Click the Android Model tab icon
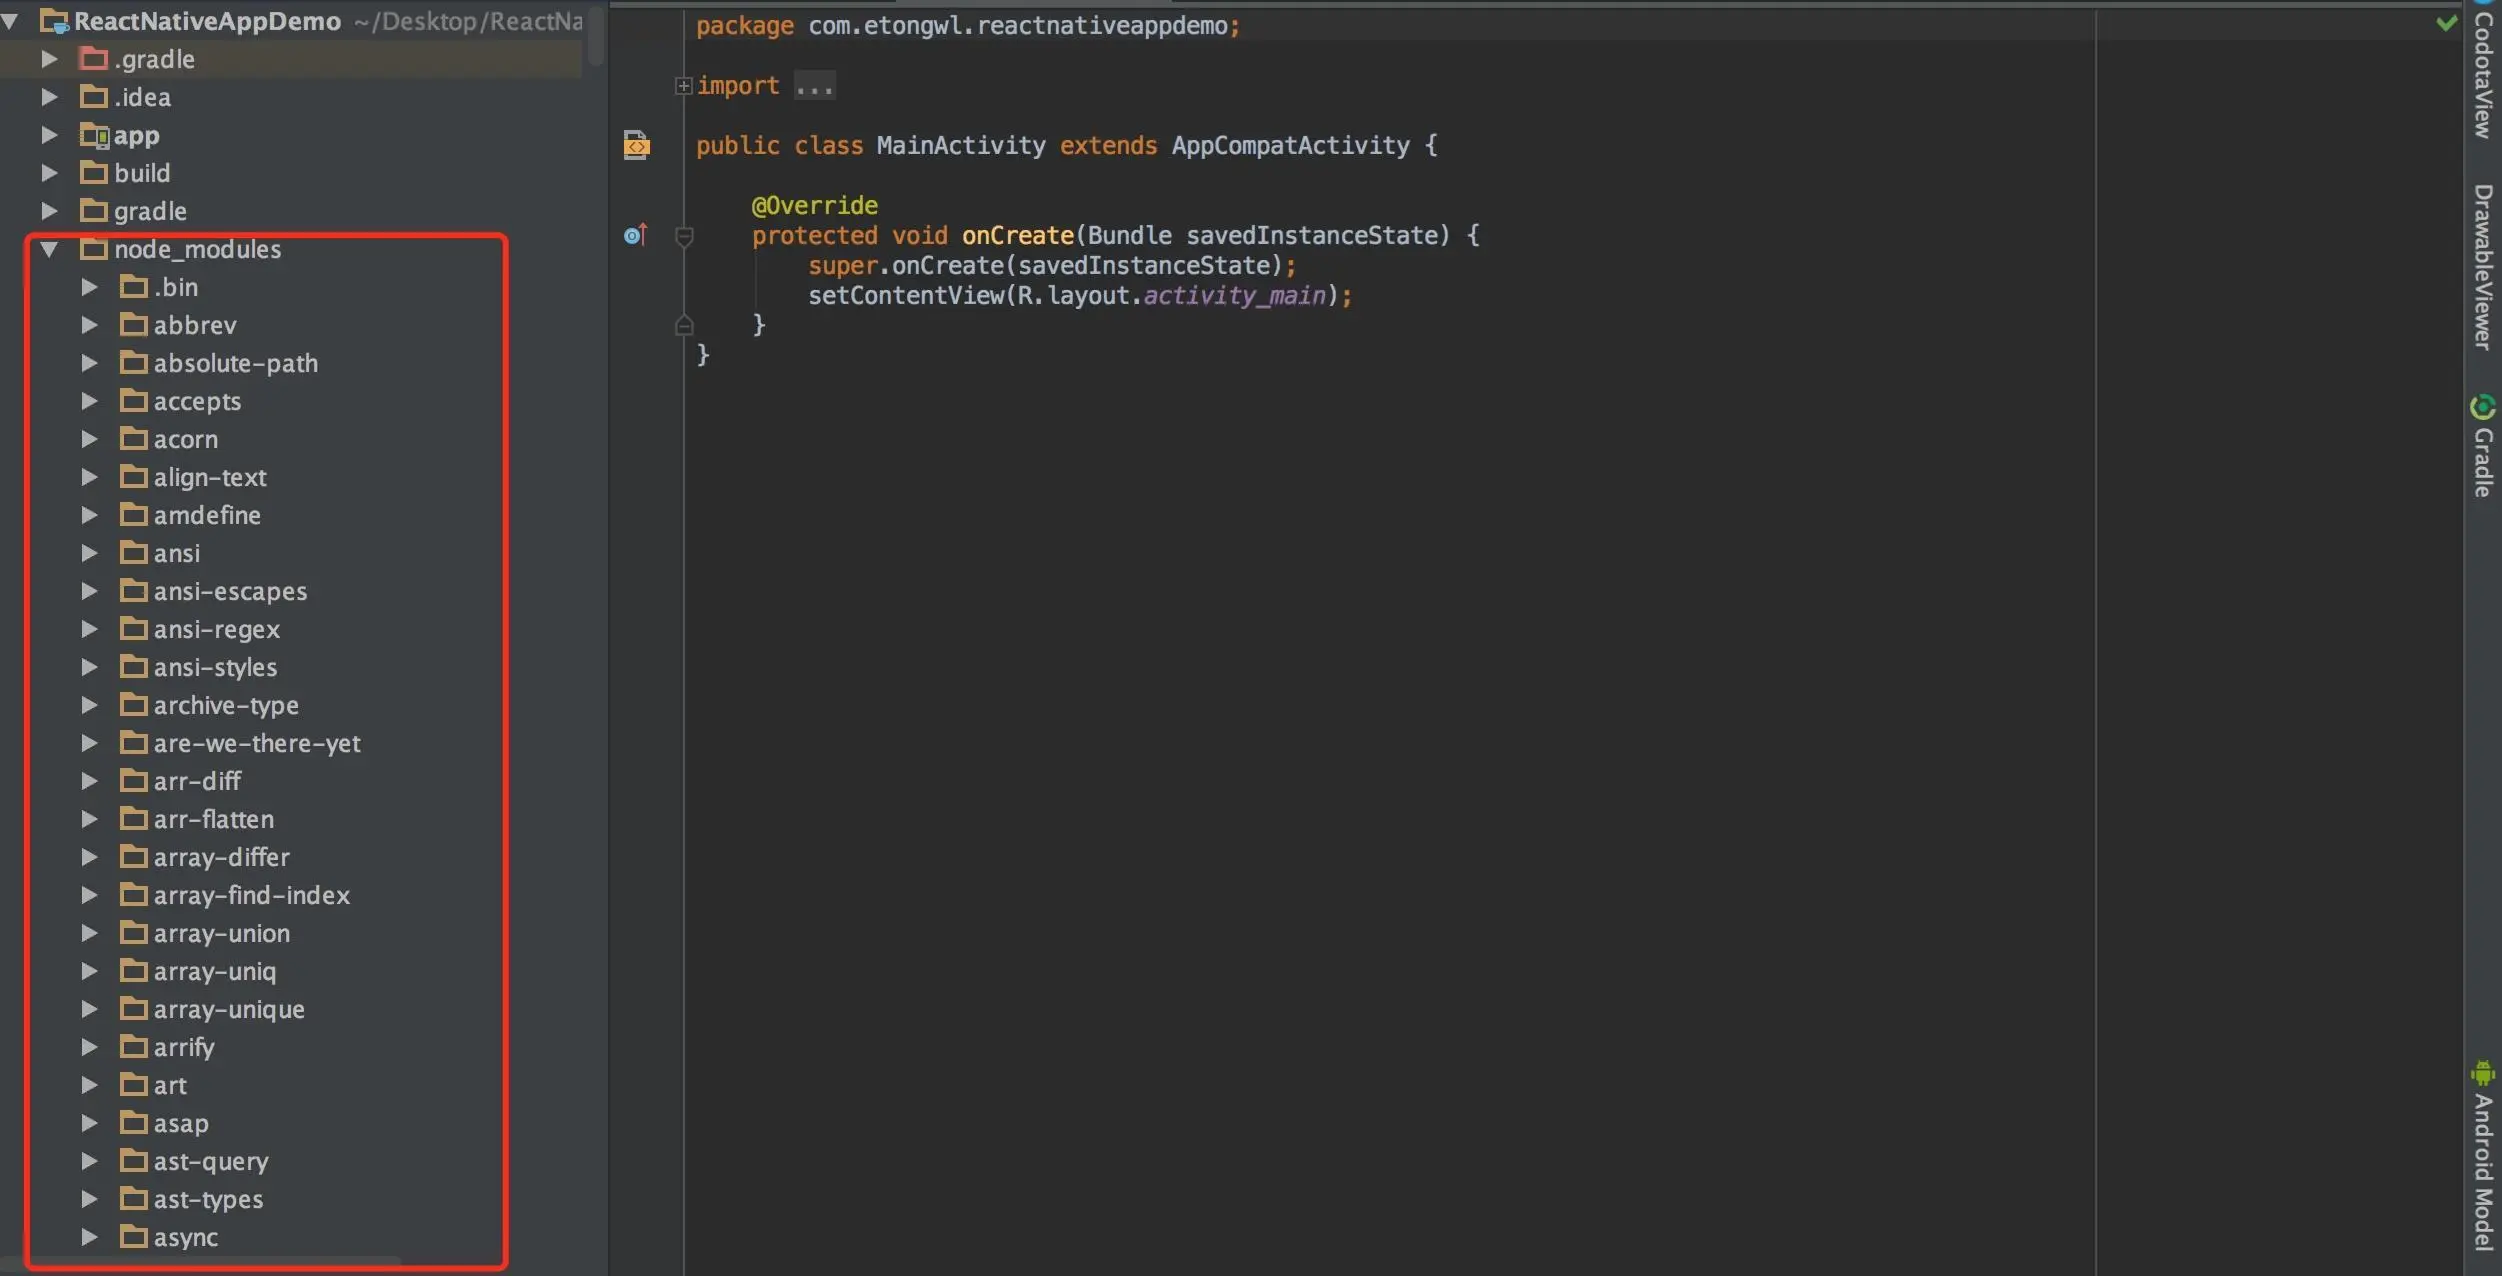Screen dimensions: 2502x1276 (2483, 1074)
